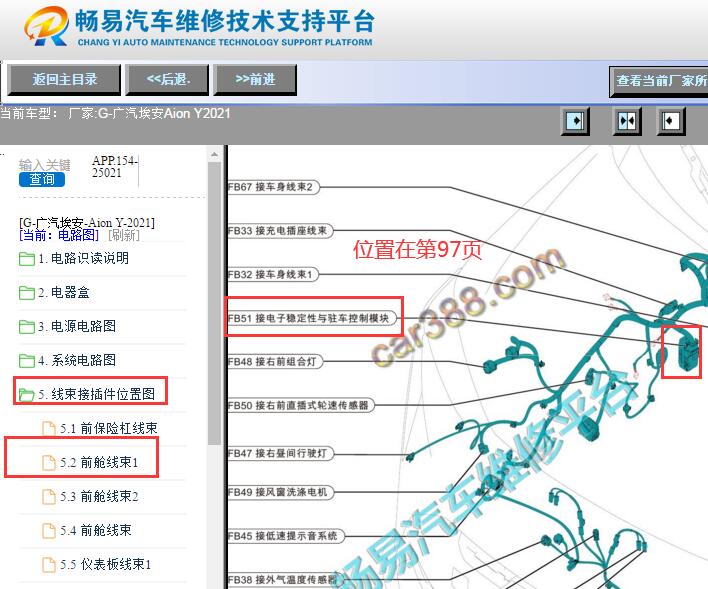Click the page icon beside 5.5 仪表板线束1
708x589 pixels.
[x=49, y=565]
